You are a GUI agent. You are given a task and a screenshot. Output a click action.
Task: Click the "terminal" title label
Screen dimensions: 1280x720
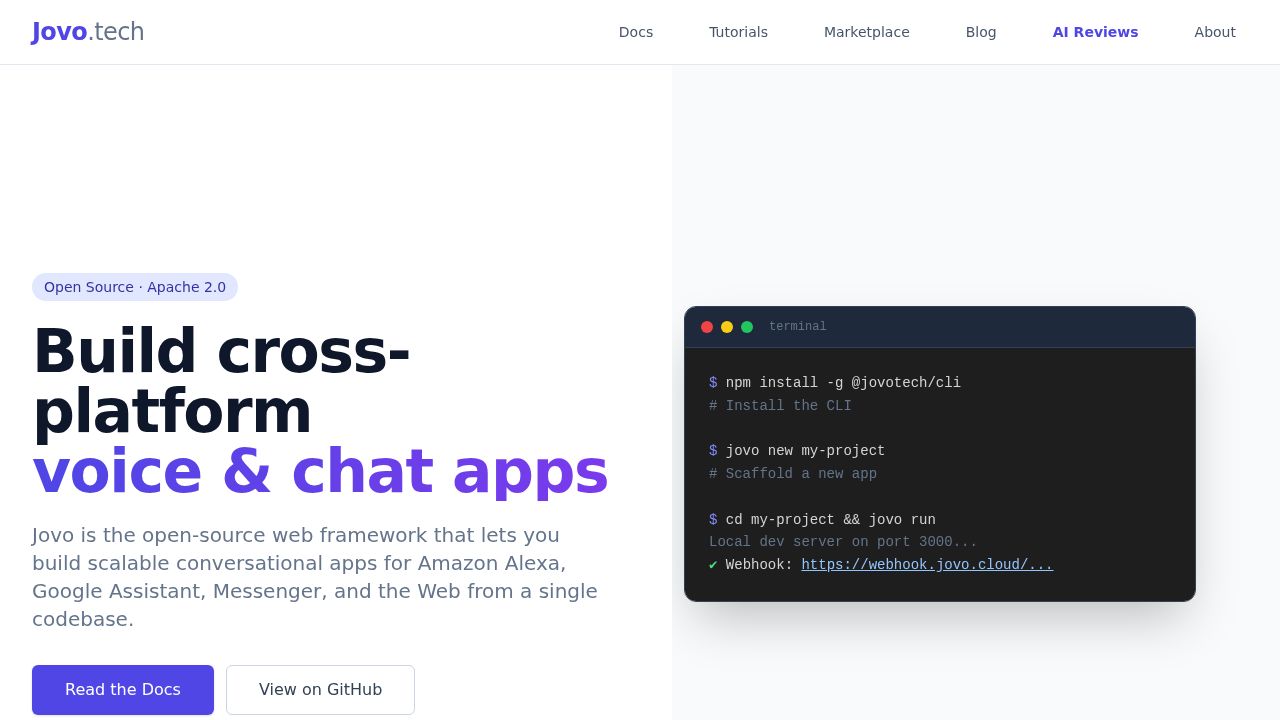[x=798, y=327]
